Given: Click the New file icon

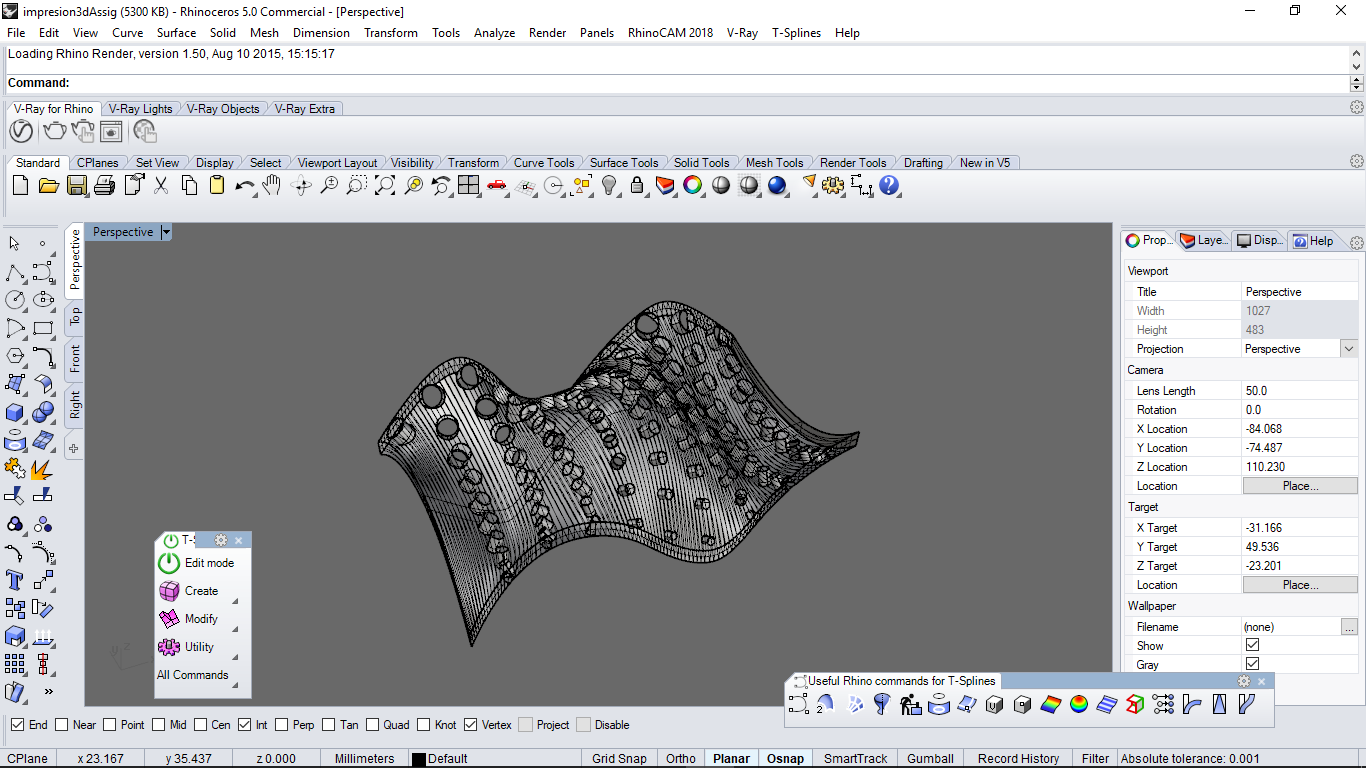Looking at the screenshot, I should pos(21,185).
